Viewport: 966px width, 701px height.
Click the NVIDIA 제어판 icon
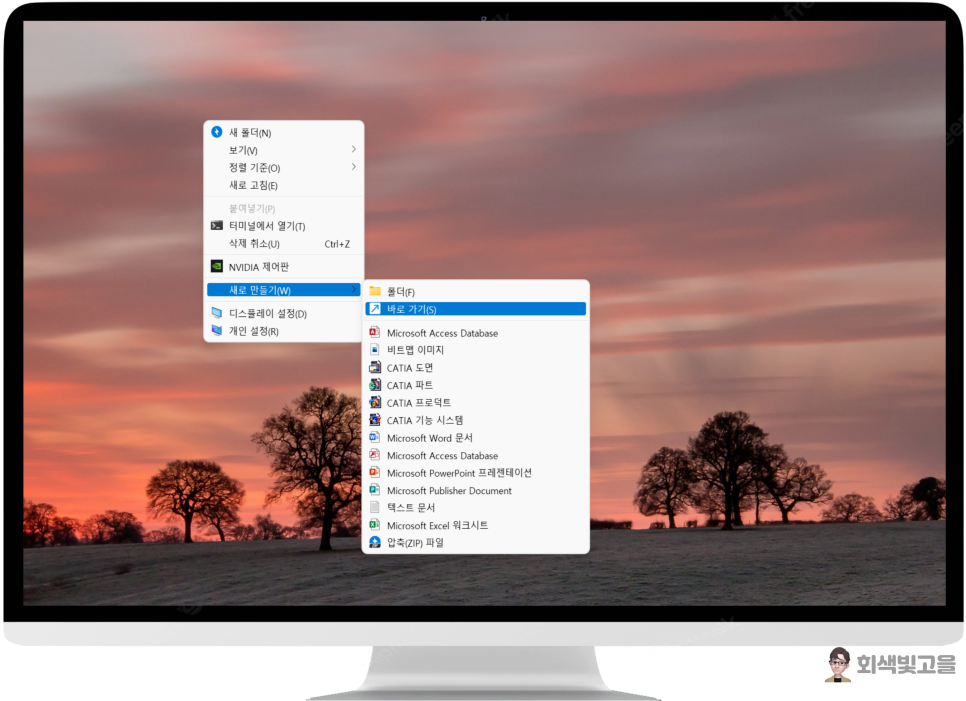pos(216,266)
